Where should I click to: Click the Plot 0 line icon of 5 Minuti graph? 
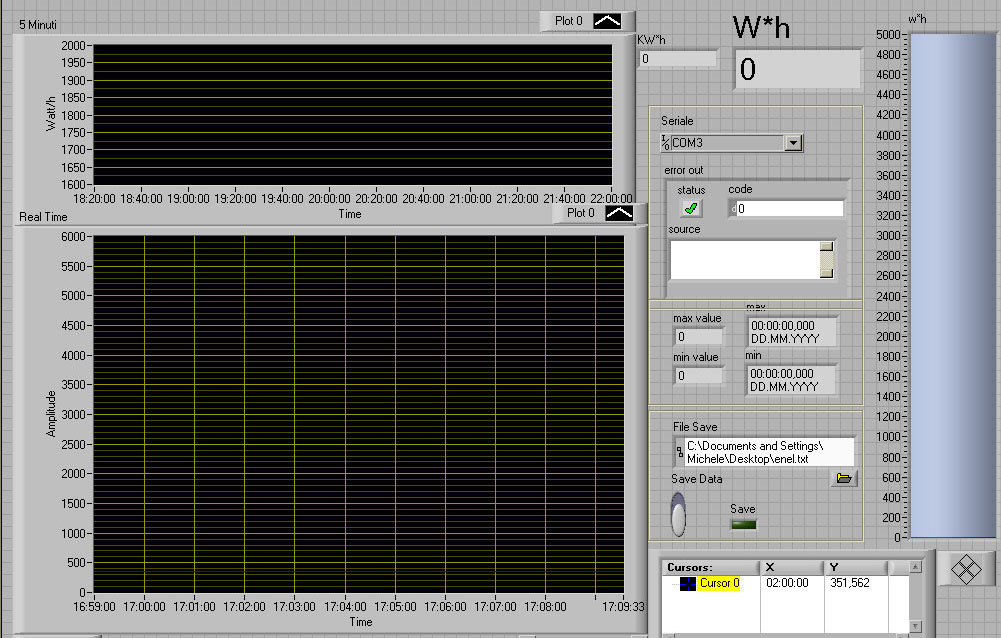pyautogui.click(x=607, y=20)
